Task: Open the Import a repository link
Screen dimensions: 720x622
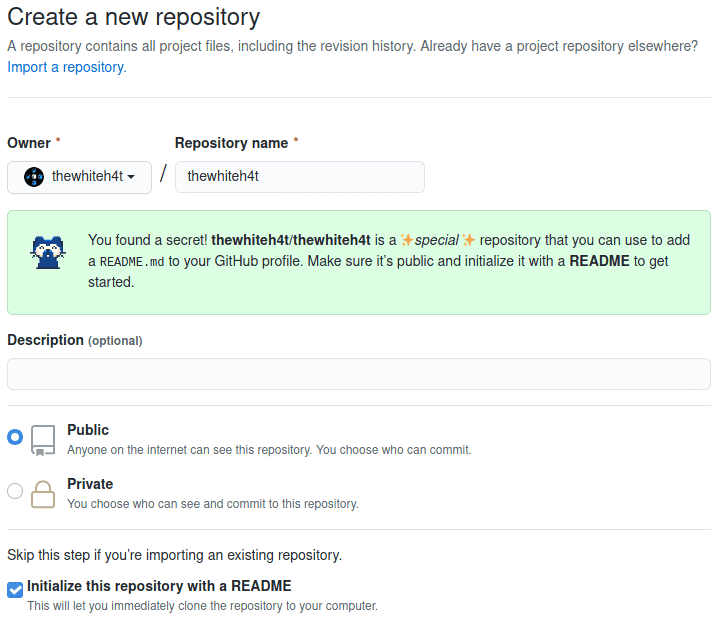Action: click(x=67, y=67)
